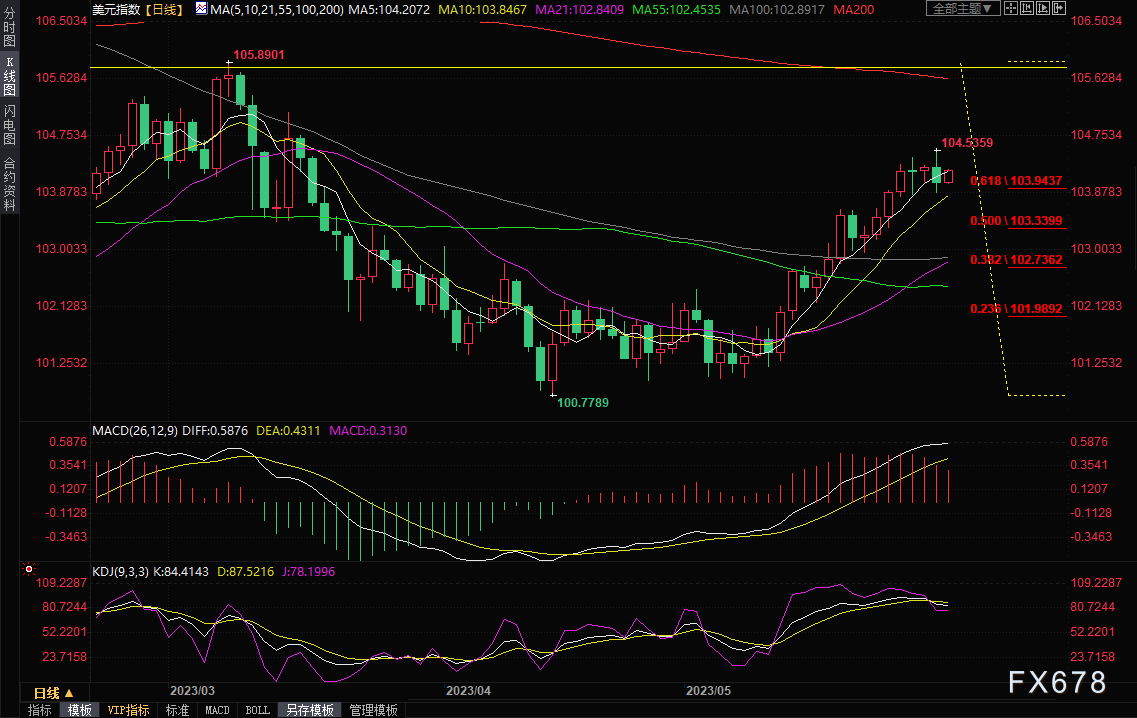Click the MA21:102.8409 label

tap(579, 9)
